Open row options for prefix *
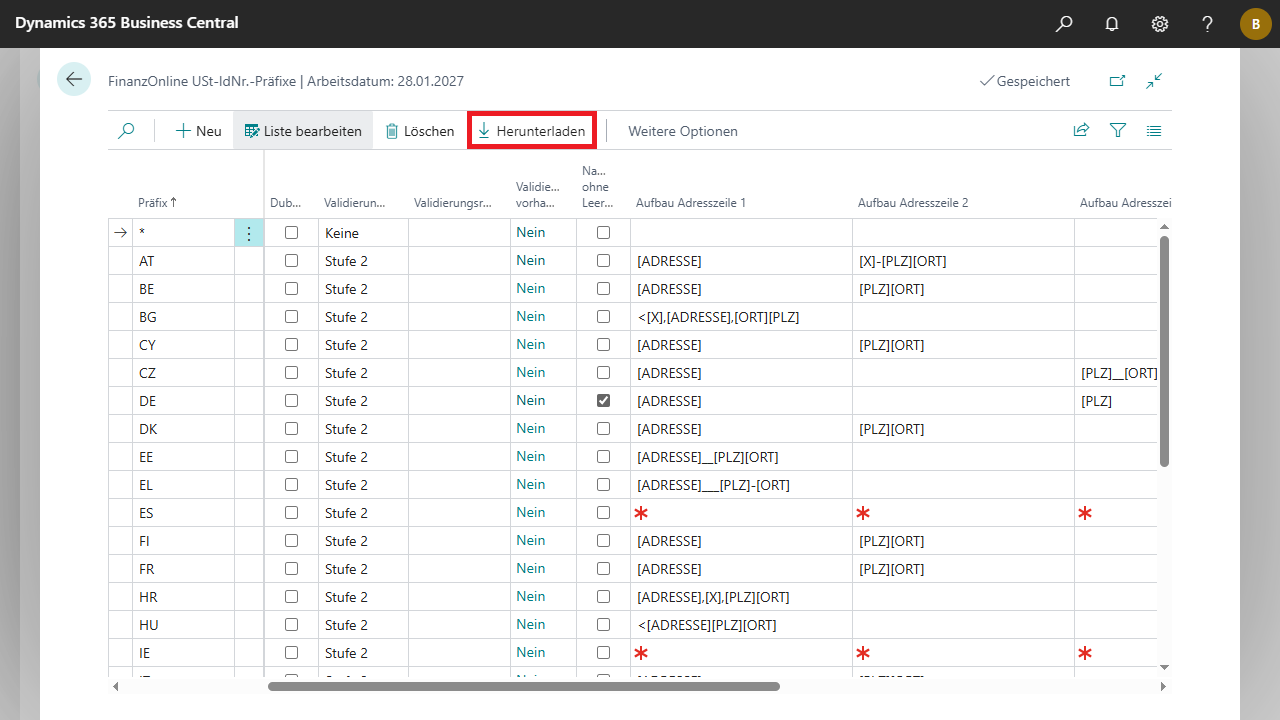 point(249,233)
